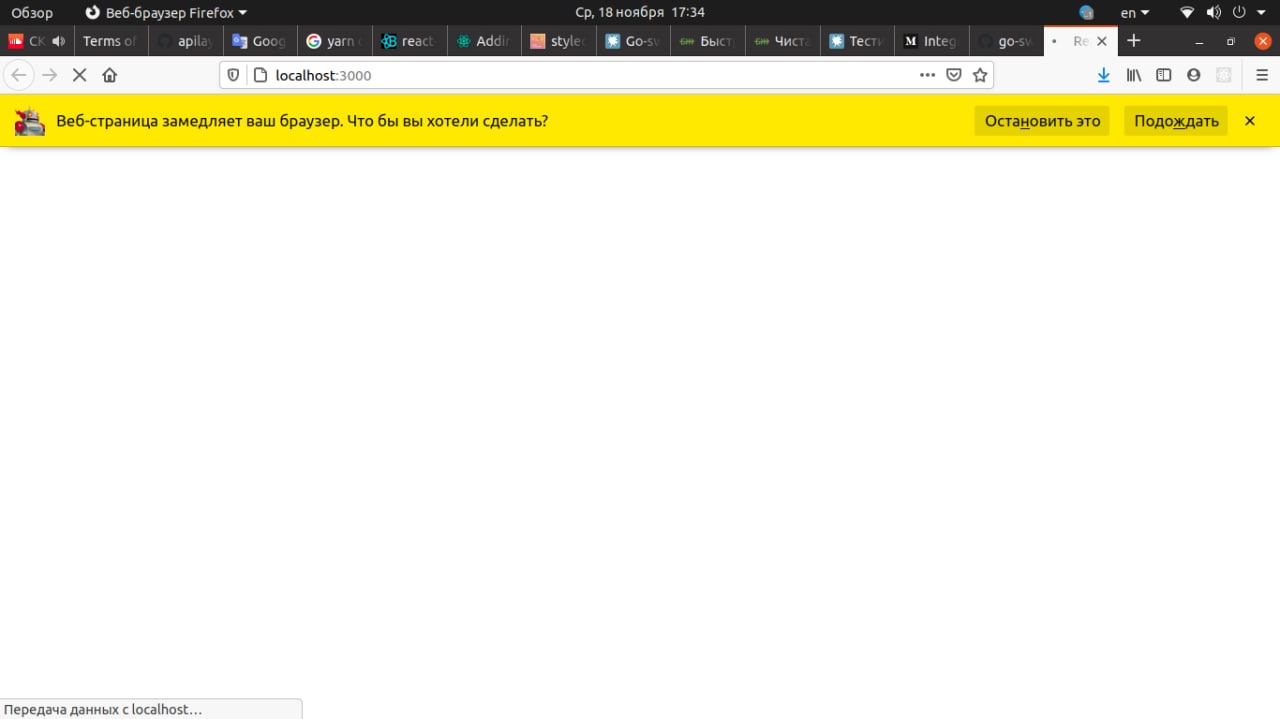Viewport: 1280px width, 719px height.
Task: Switch to the Google Translate tab
Action: 260,41
